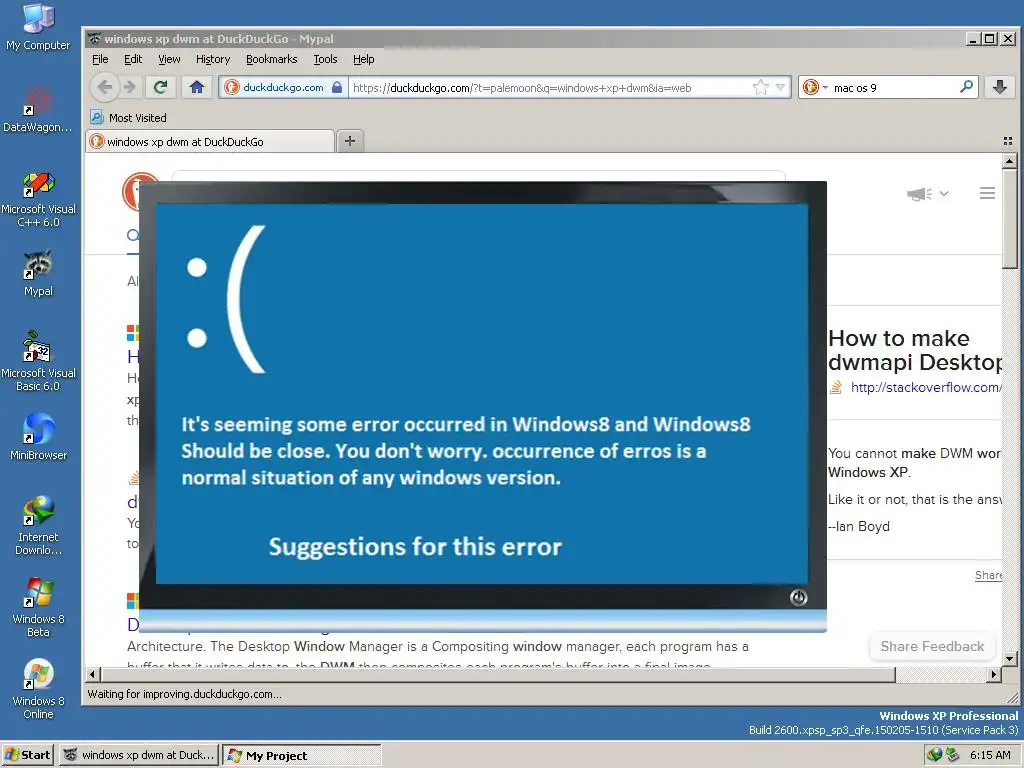The width and height of the screenshot is (1024, 768).
Task: Launch Microsoft Visual C++ 6.0 shortcut
Action: click(38, 199)
